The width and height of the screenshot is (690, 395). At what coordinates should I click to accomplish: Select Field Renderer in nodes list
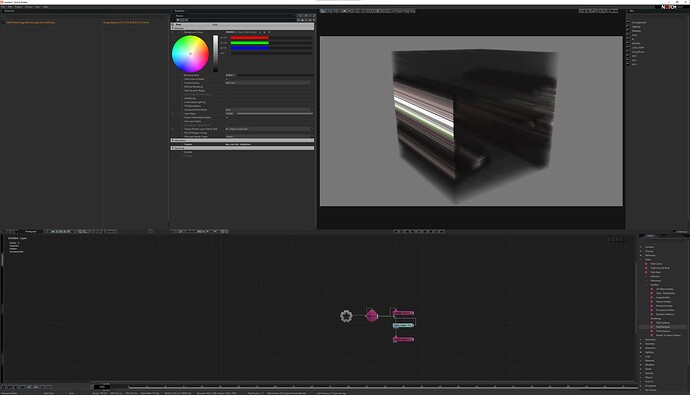[663, 327]
